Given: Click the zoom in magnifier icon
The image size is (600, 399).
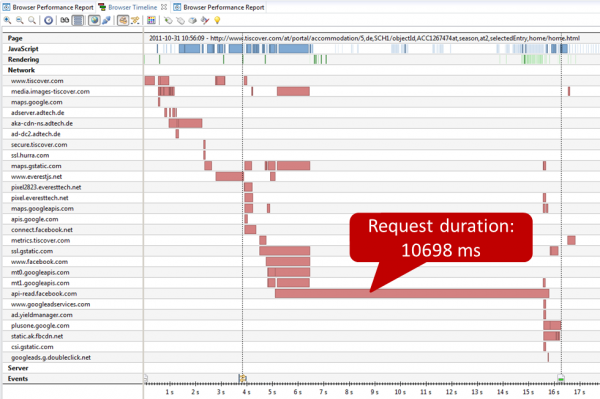Looking at the screenshot, I should [7, 20].
